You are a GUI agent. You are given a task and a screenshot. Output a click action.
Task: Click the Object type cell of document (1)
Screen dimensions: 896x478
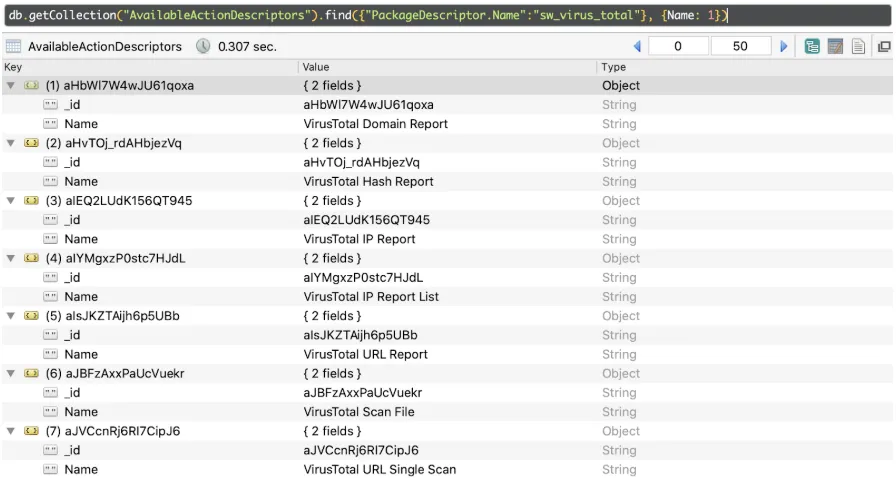(x=621, y=86)
